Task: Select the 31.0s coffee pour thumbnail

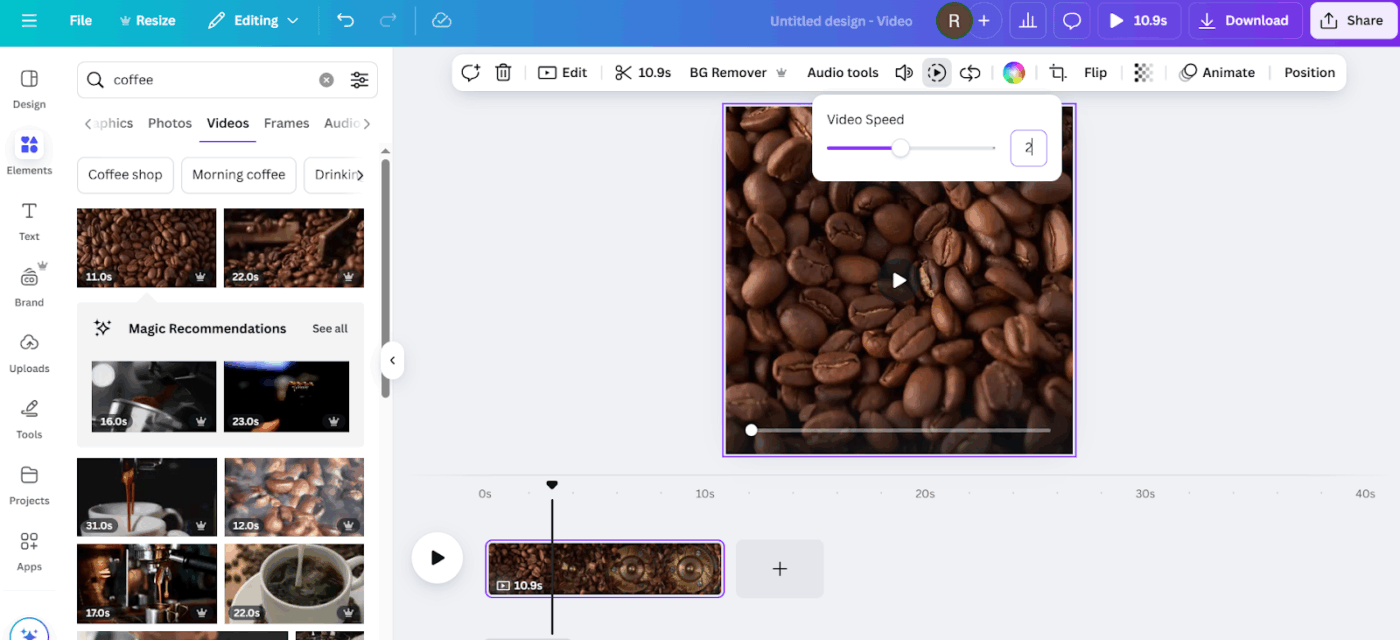Action: (146, 496)
